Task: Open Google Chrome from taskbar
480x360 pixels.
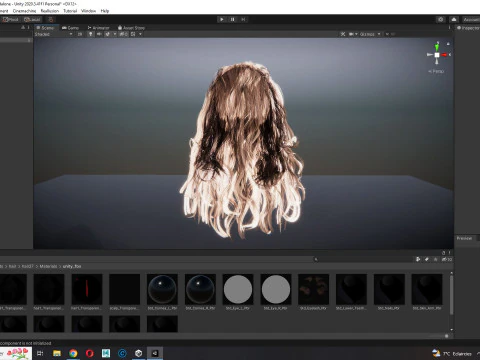Action: [x=73, y=353]
